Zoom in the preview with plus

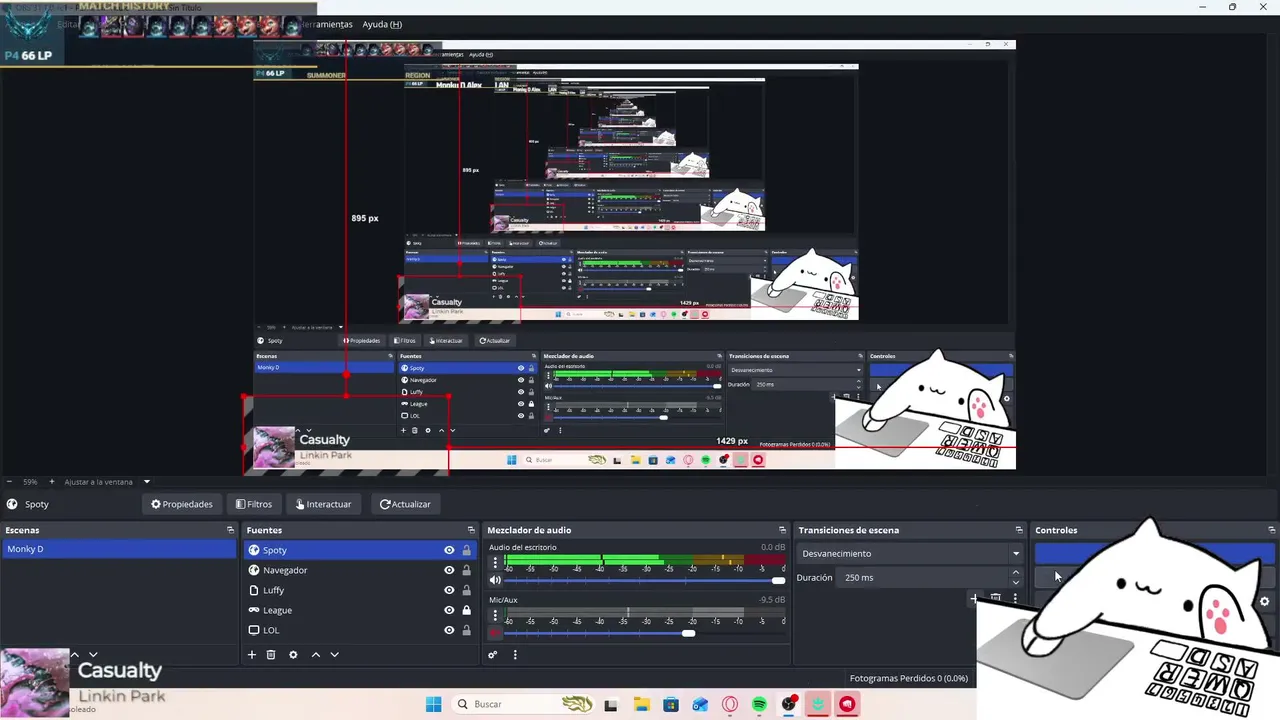52,482
